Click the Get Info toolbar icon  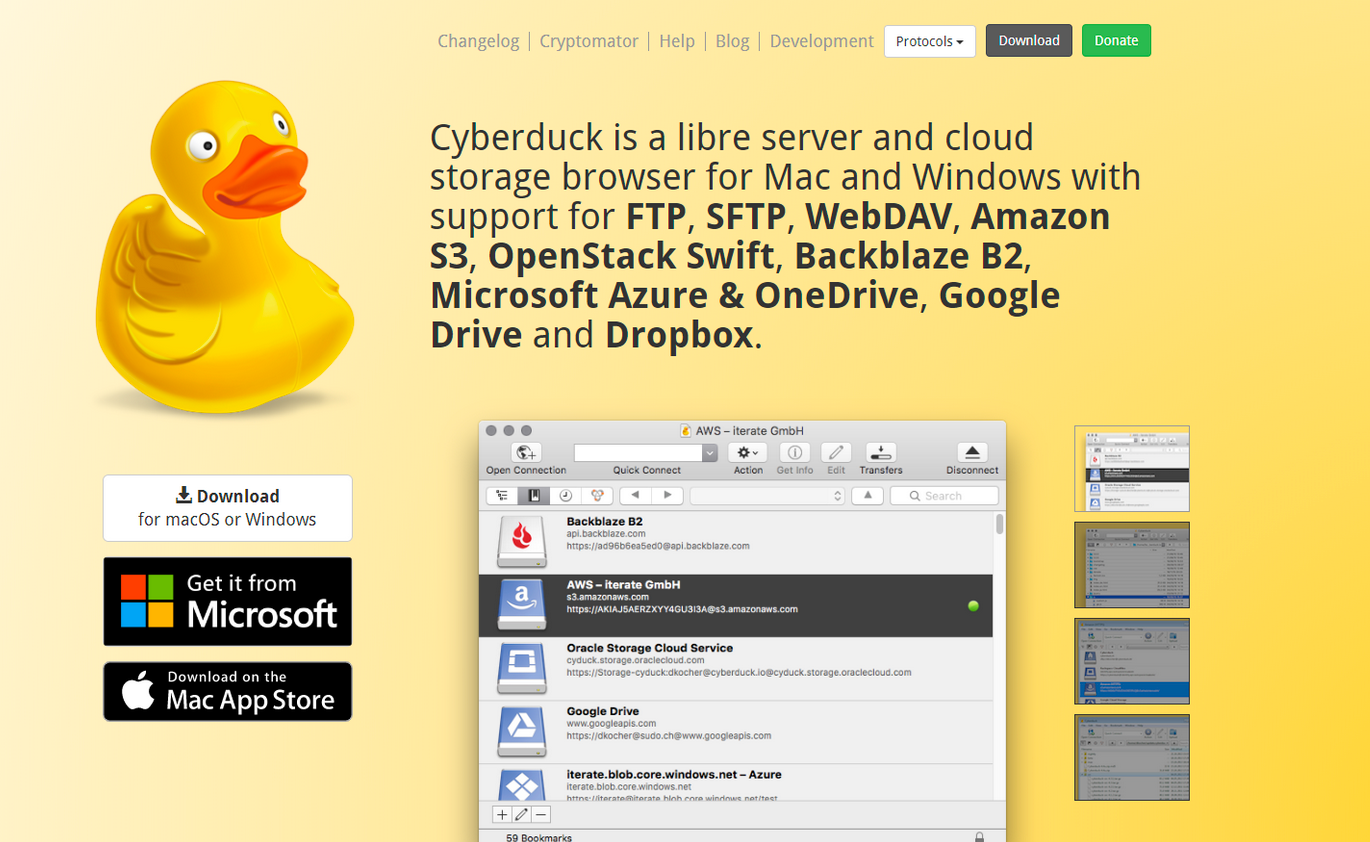(794, 453)
